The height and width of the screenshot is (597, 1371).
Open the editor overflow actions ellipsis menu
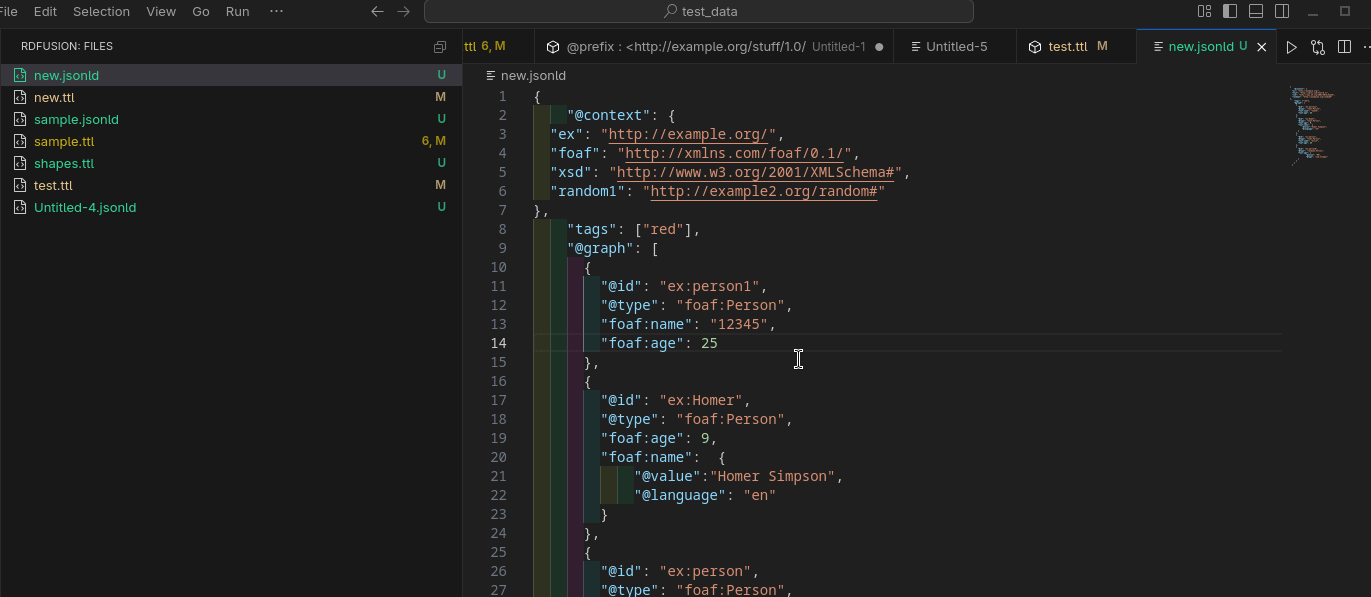tap(1365, 46)
